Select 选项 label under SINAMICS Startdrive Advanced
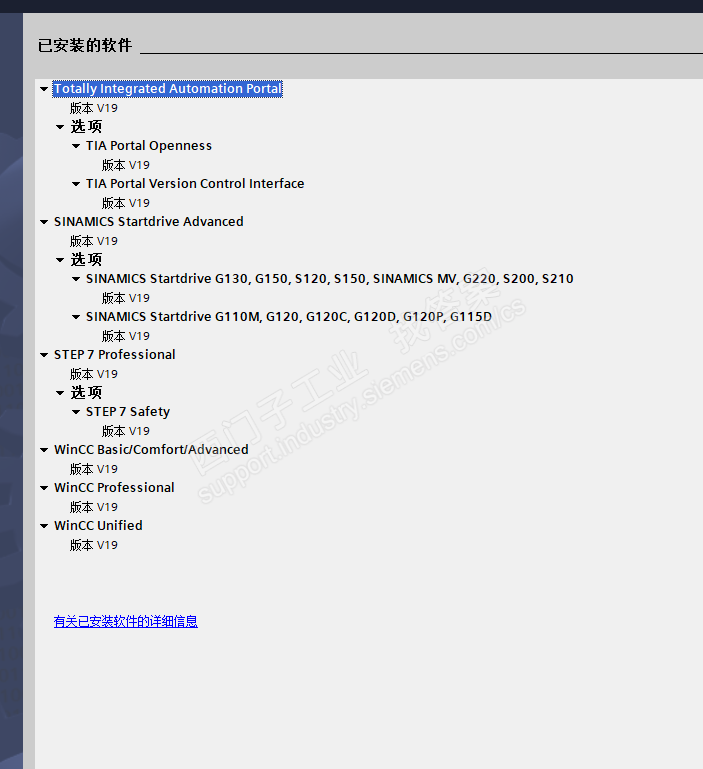Image resolution: width=703 pixels, height=769 pixels. (86, 259)
